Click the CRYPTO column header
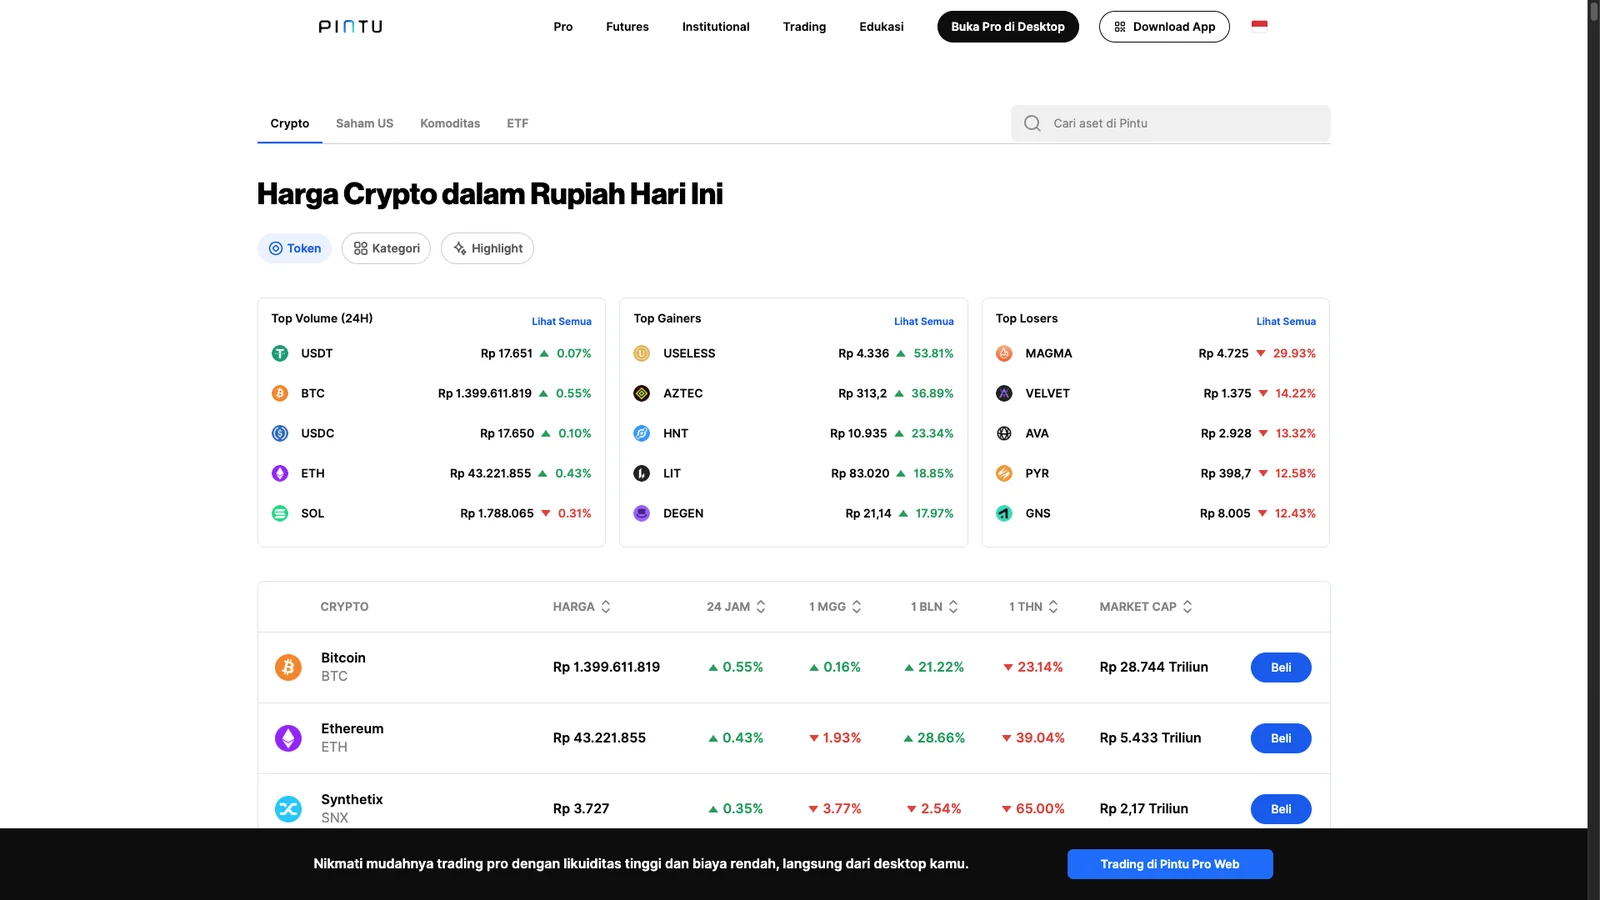The width and height of the screenshot is (1600, 900). (344, 607)
